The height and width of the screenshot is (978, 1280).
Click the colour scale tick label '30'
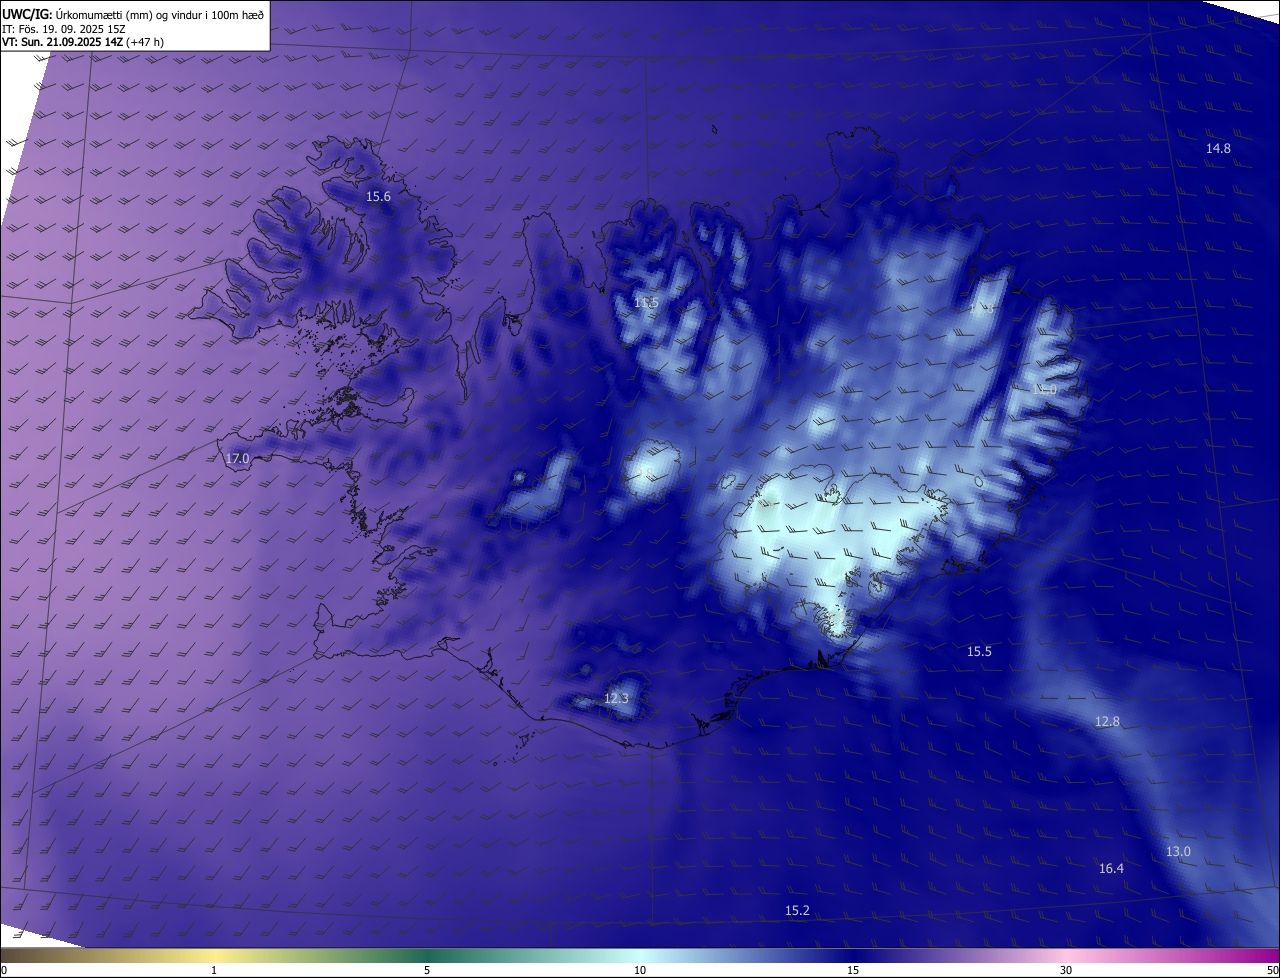coord(1066,970)
